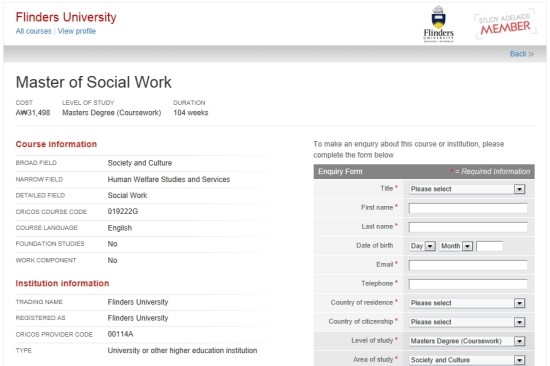
Task: Open the View profile link
Action: (x=77, y=31)
